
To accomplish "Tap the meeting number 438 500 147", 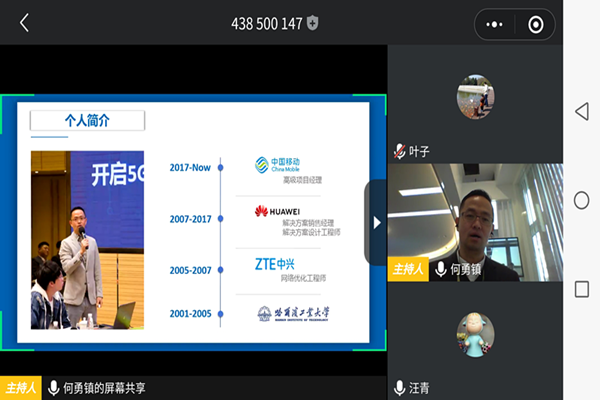I will (x=264, y=23).
